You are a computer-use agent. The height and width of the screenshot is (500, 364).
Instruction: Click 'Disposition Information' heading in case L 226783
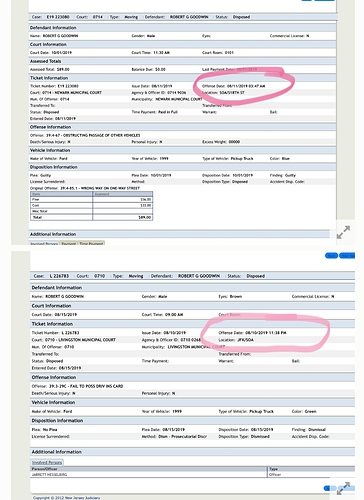(x=57, y=420)
